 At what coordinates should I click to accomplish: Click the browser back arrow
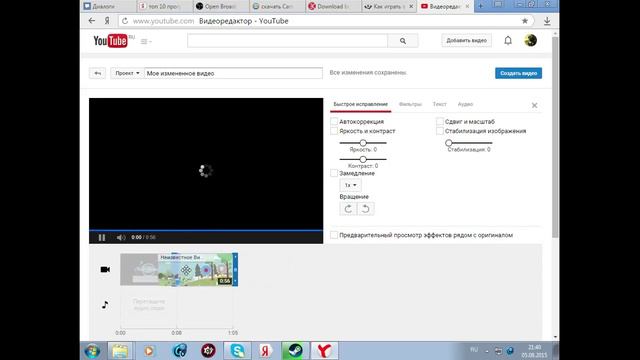(92, 21)
